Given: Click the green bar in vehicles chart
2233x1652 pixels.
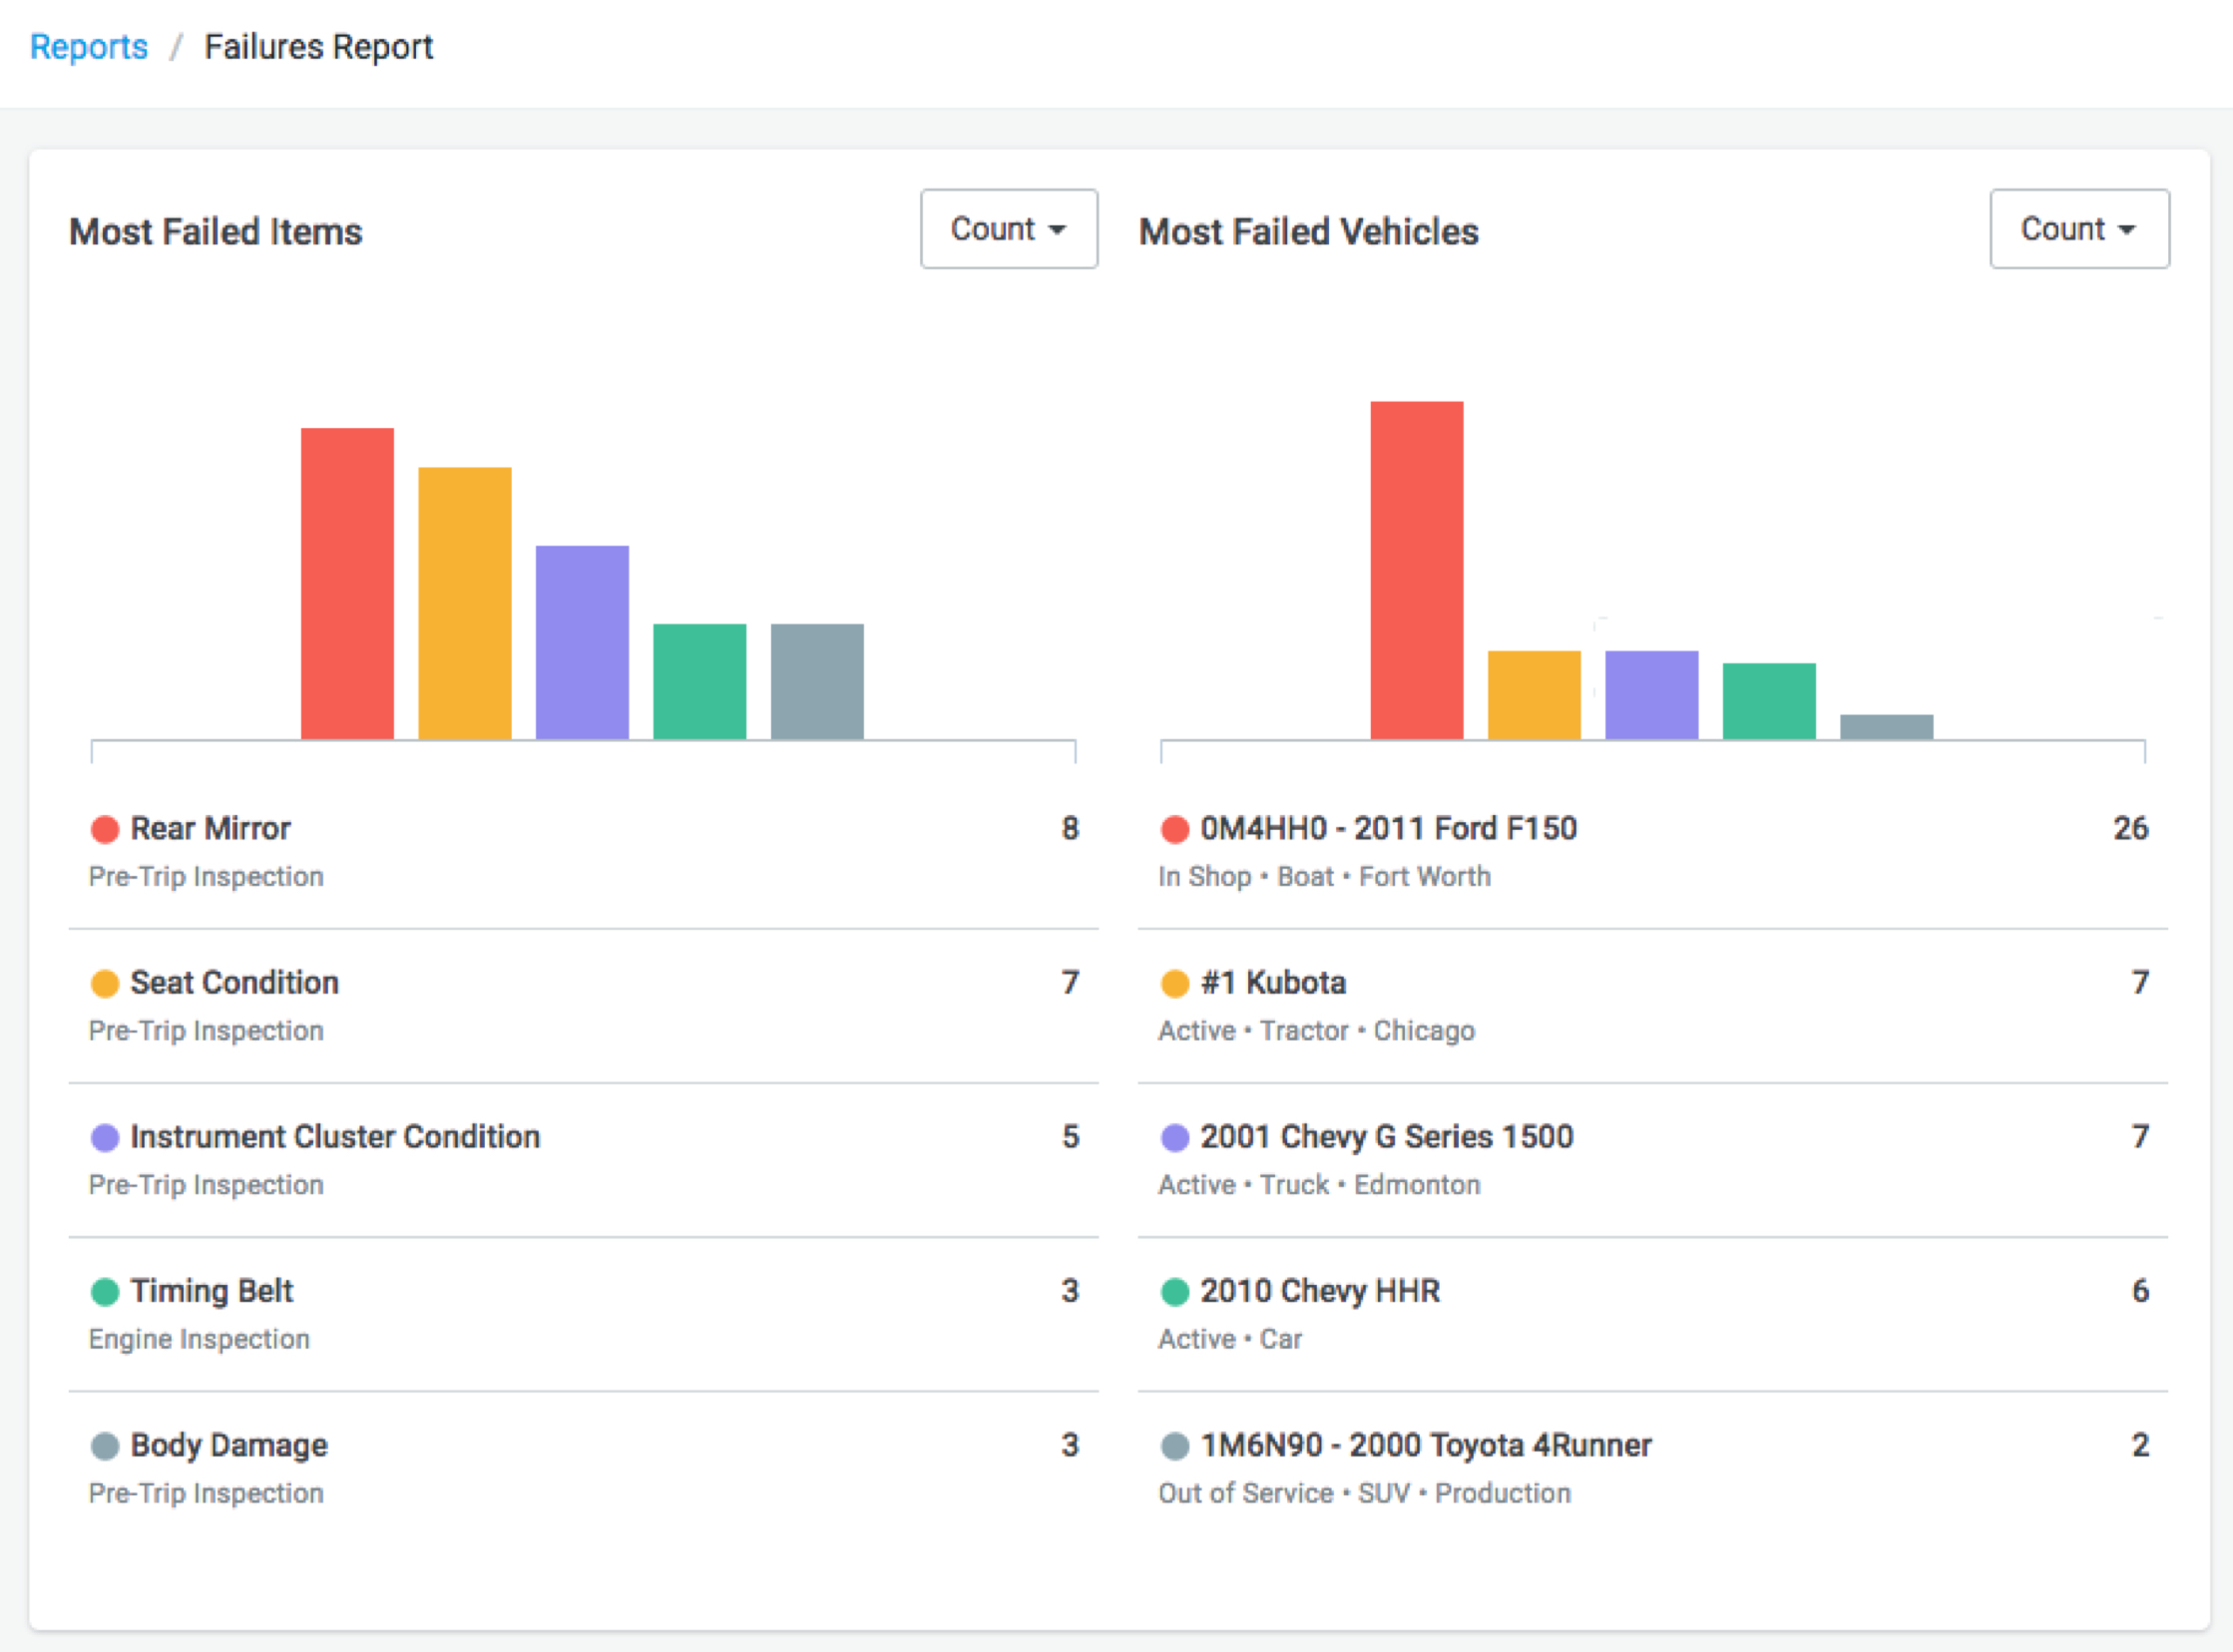Looking at the screenshot, I should [1768, 701].
